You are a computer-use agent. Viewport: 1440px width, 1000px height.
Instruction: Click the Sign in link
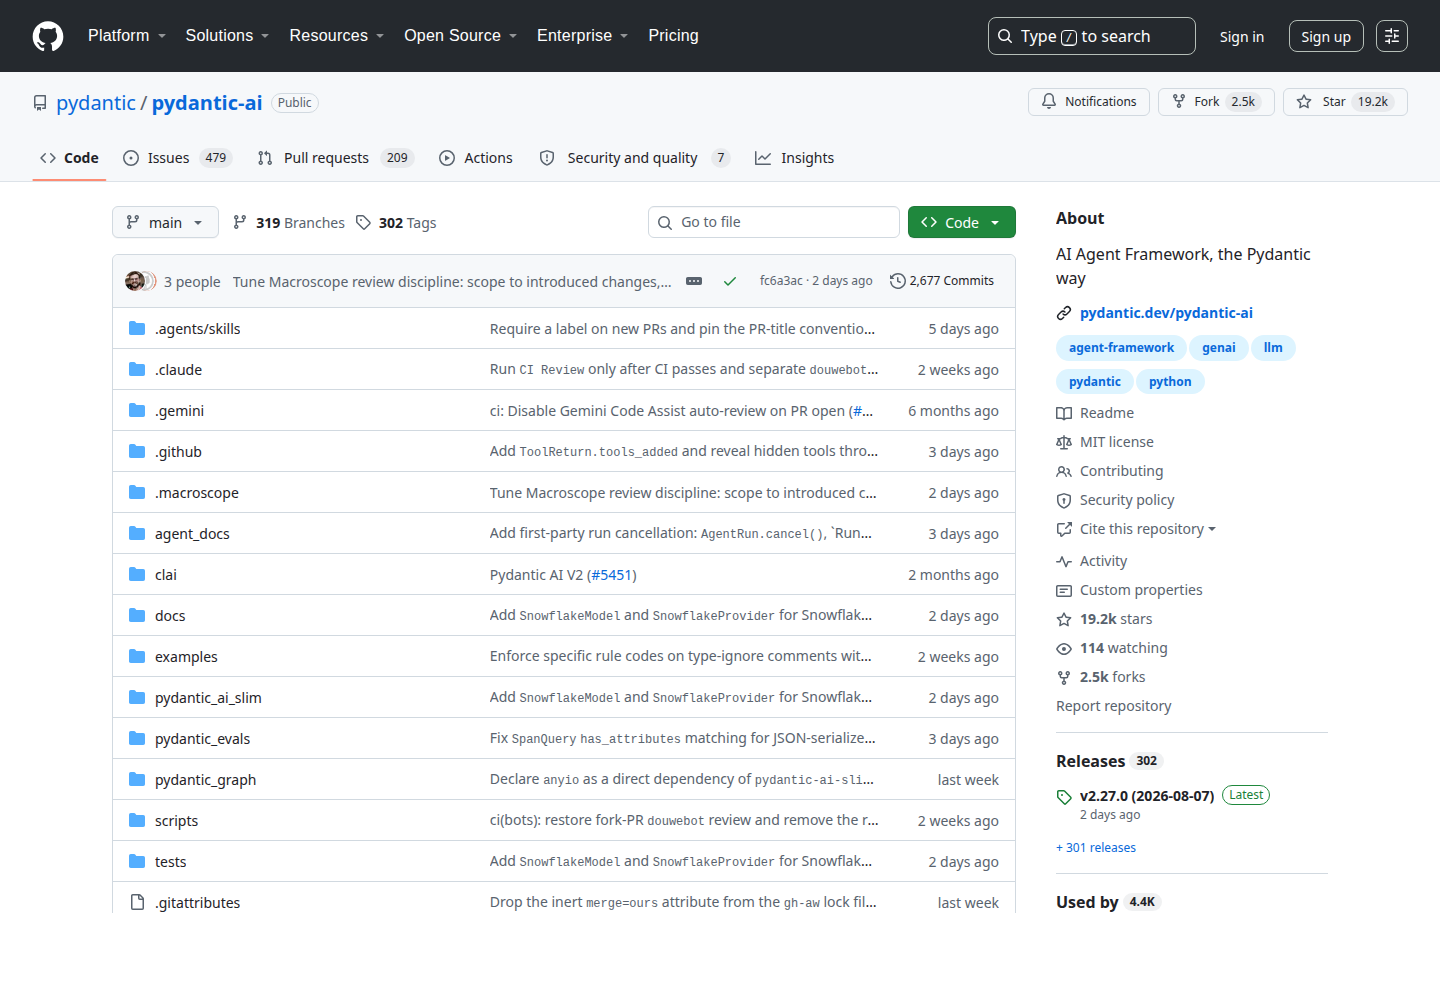(1242, 37)
